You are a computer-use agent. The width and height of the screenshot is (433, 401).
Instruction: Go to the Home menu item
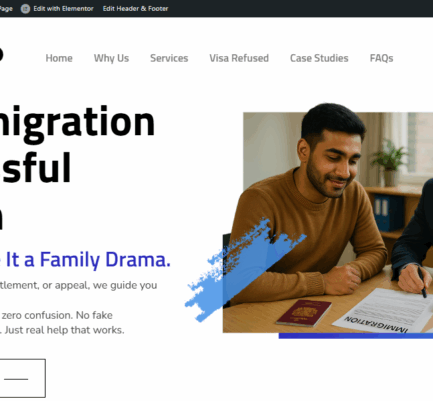(59, 58)
